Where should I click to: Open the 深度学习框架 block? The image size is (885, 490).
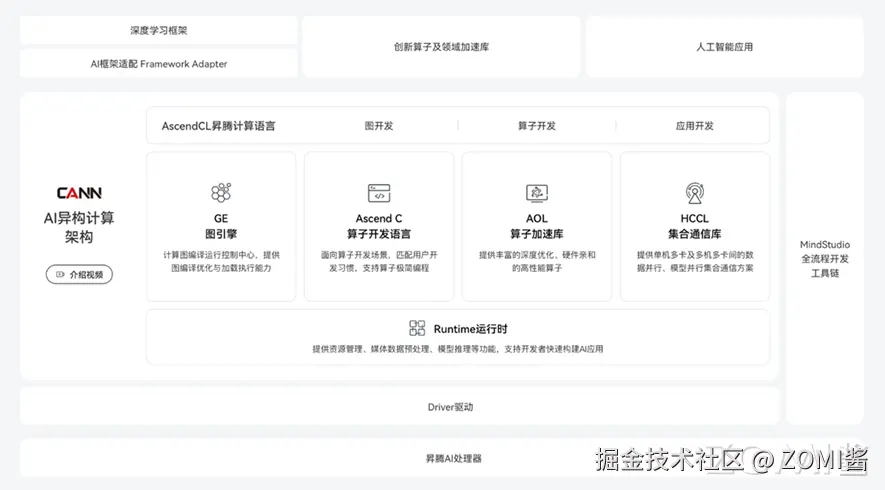click(159, 30)
